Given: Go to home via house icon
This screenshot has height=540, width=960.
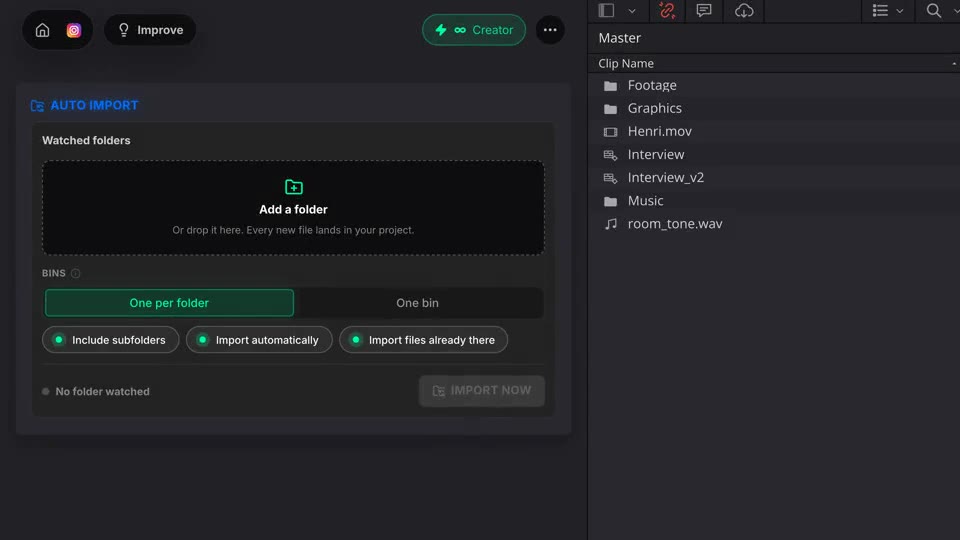Looking at the screenshot, I should 42,30.
